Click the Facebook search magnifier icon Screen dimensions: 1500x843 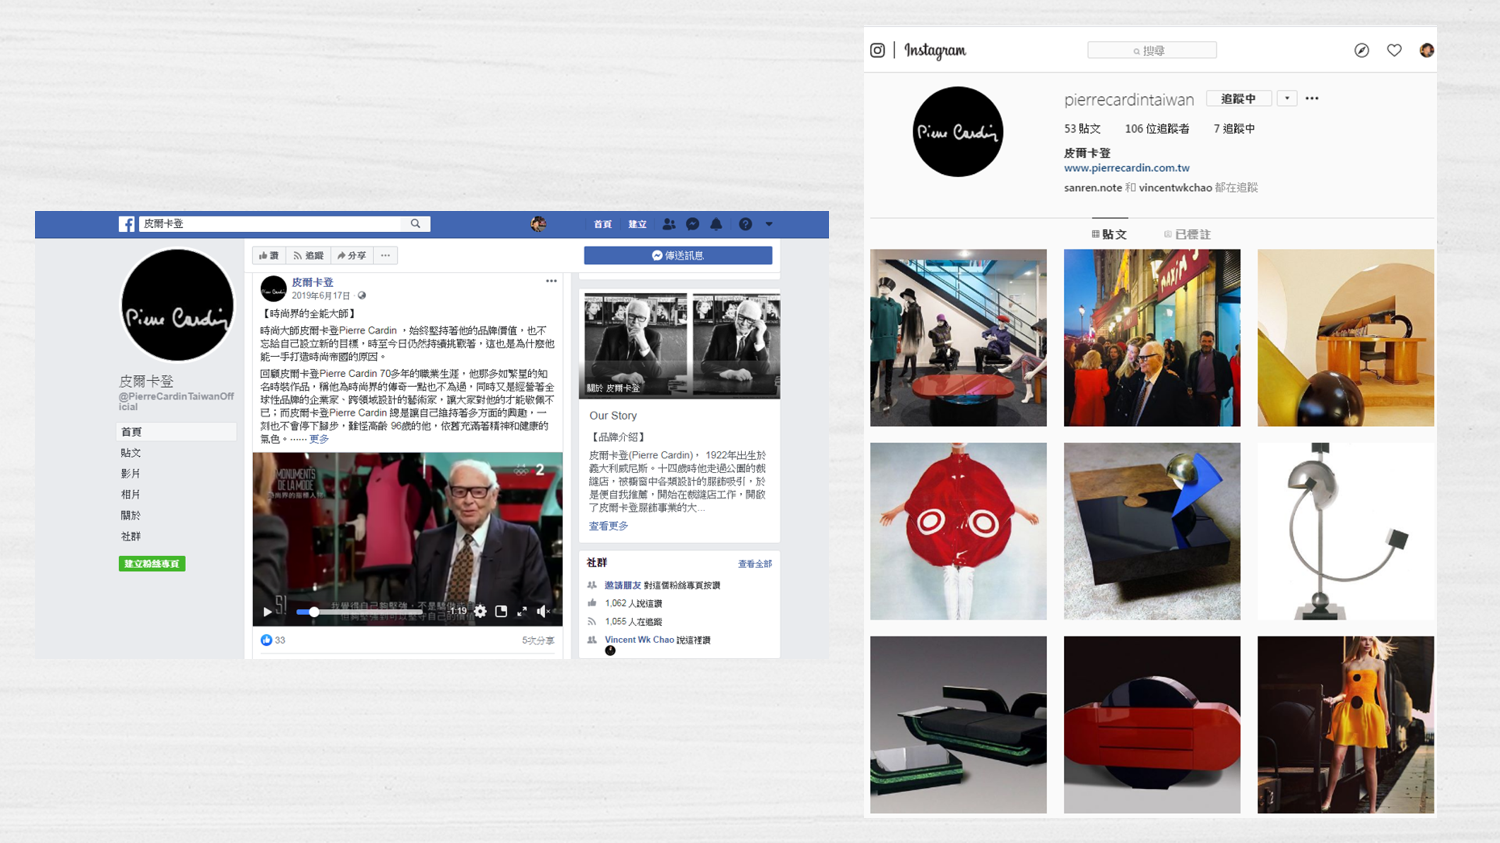415,224
